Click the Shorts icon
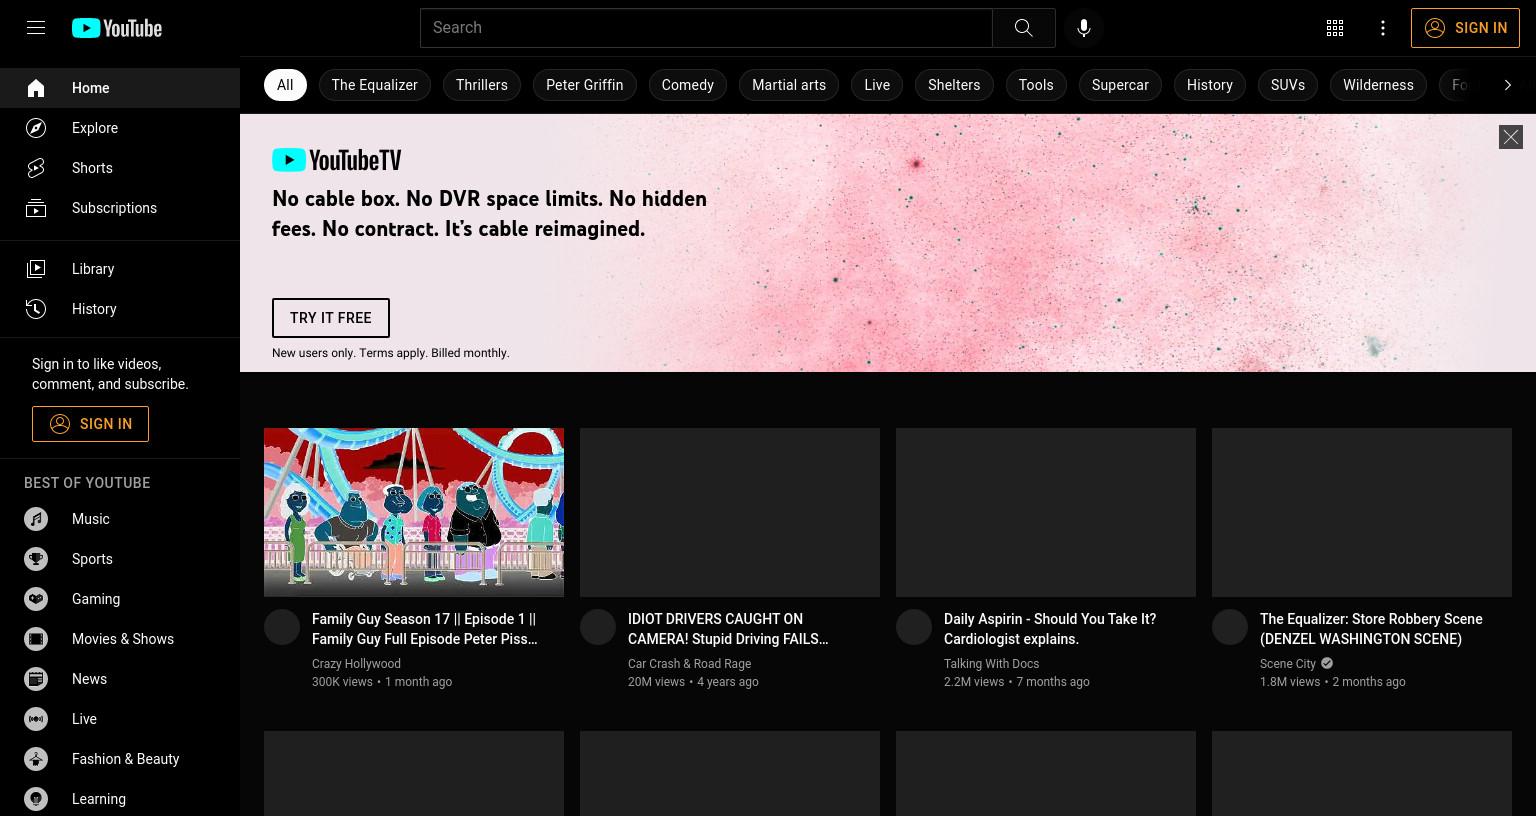The image size is (1536, 816). (36, 168)
